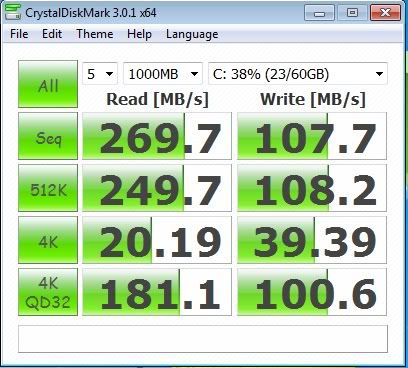Open the Help menu
Viewport: 408px width, 368px height.
[x=139, y=34]
